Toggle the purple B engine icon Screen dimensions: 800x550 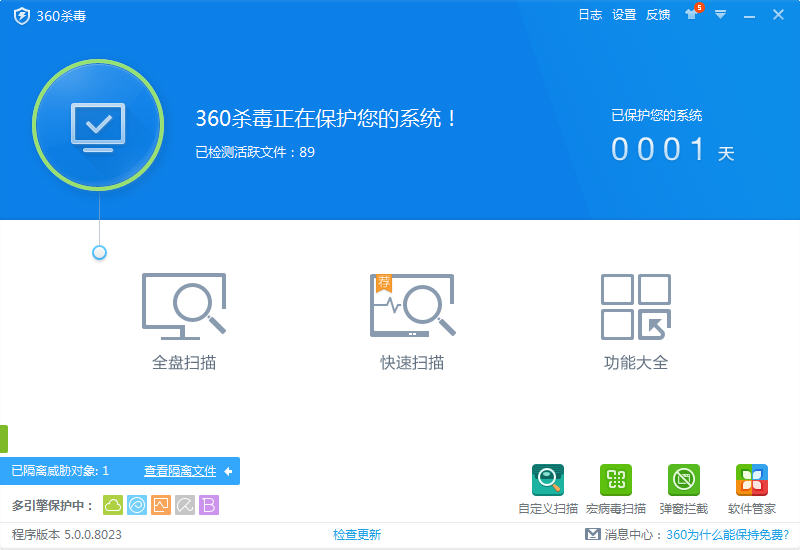[x=209, y=505]
